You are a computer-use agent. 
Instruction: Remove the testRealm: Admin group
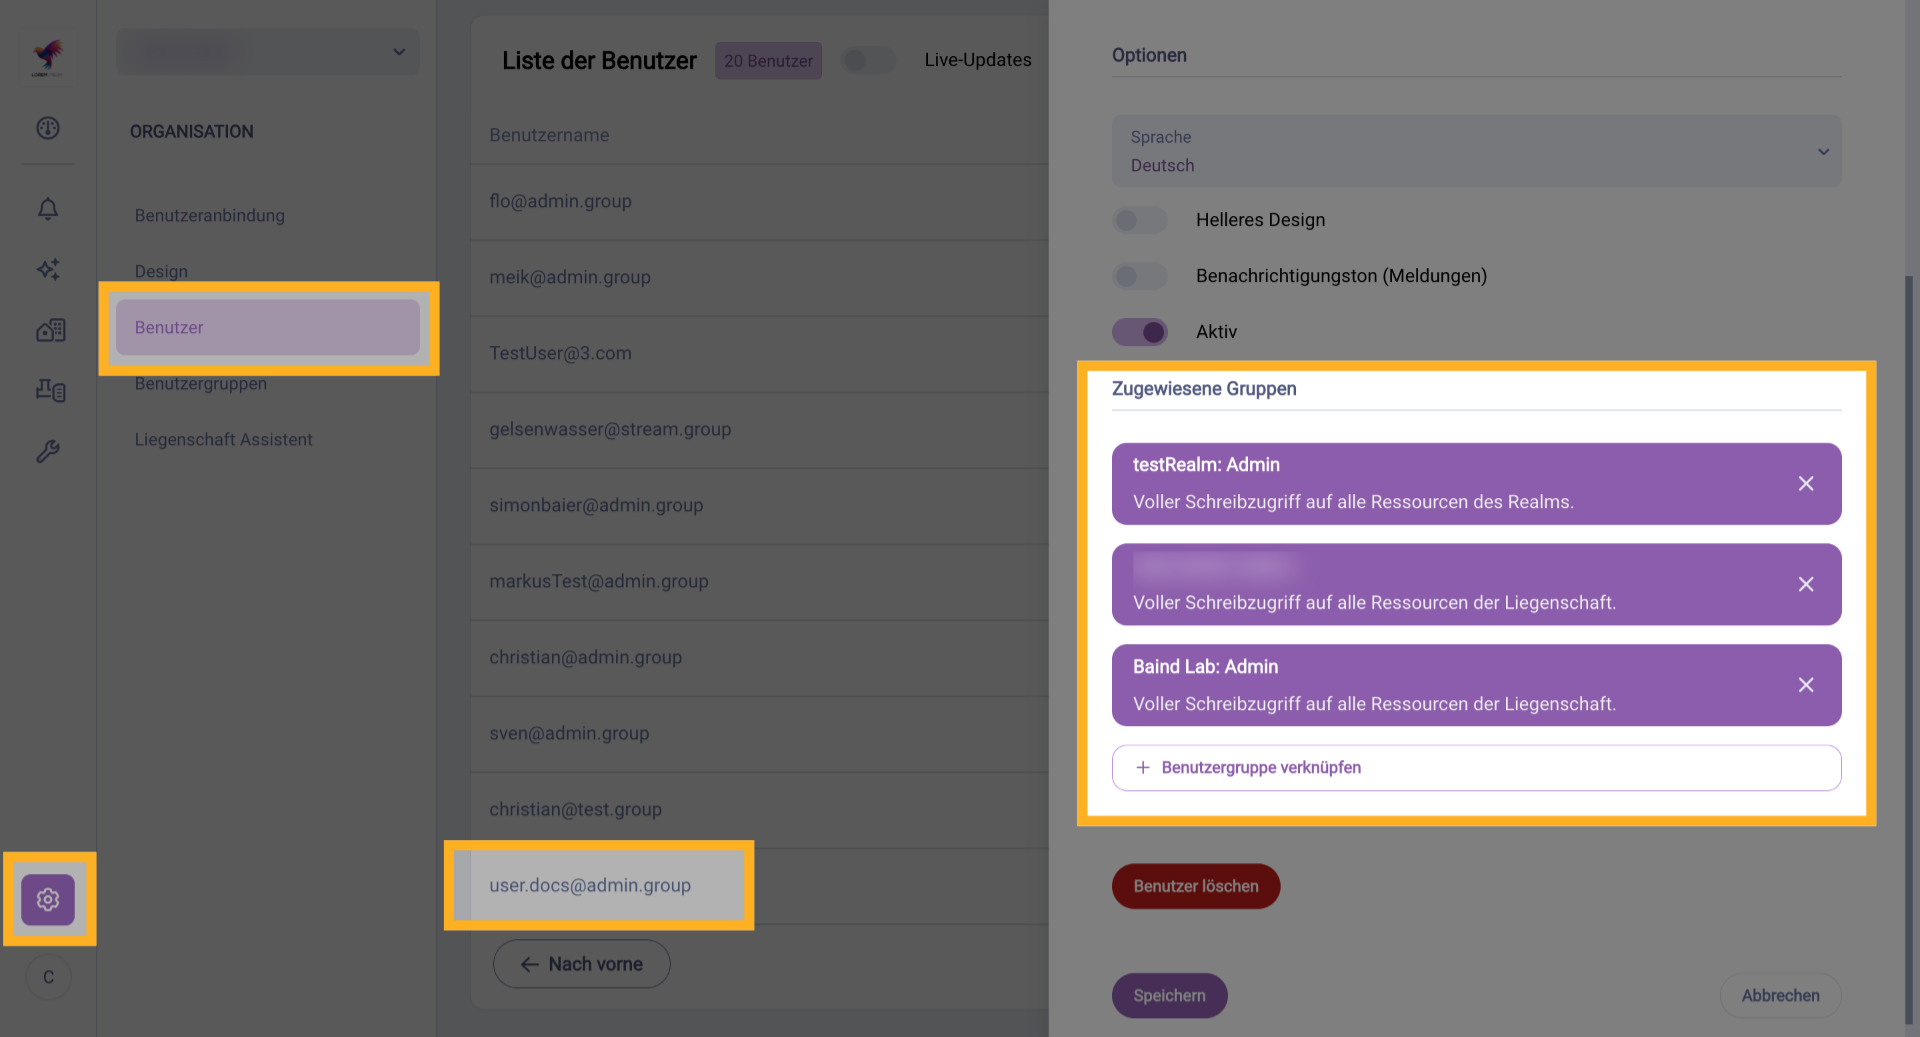[1806, 484]
